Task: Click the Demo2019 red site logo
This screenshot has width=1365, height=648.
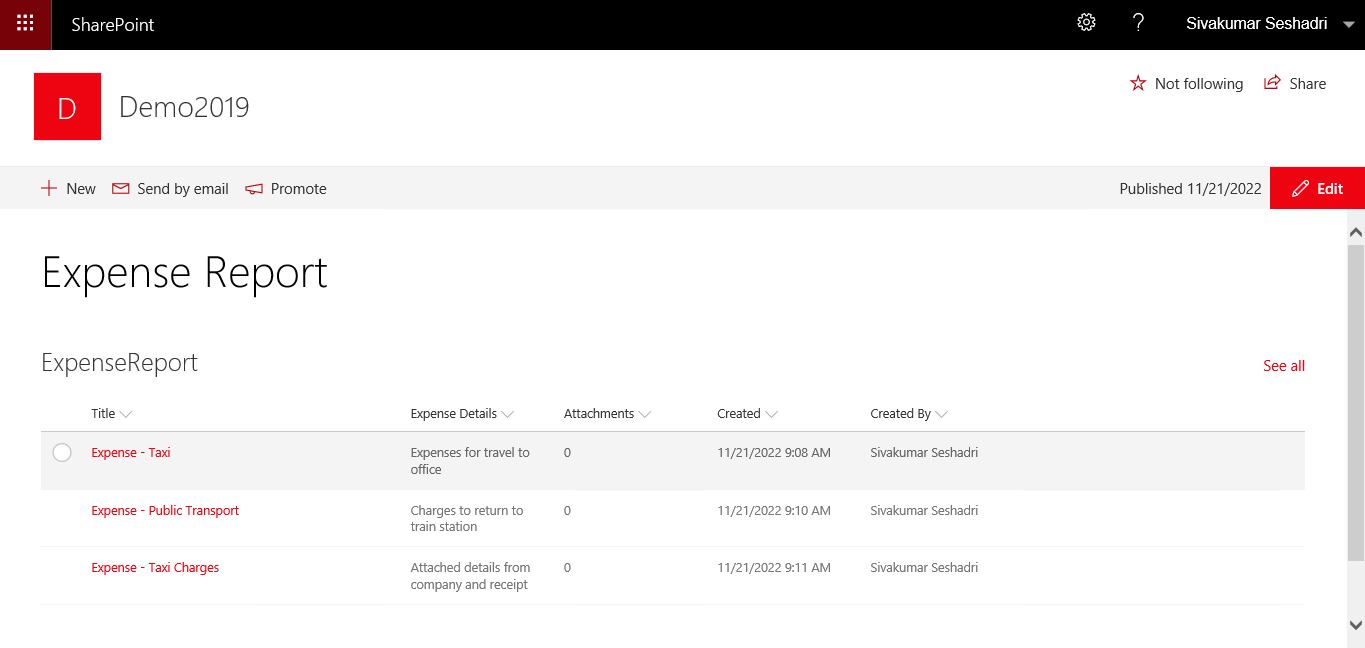Action: tap(67, 107)
